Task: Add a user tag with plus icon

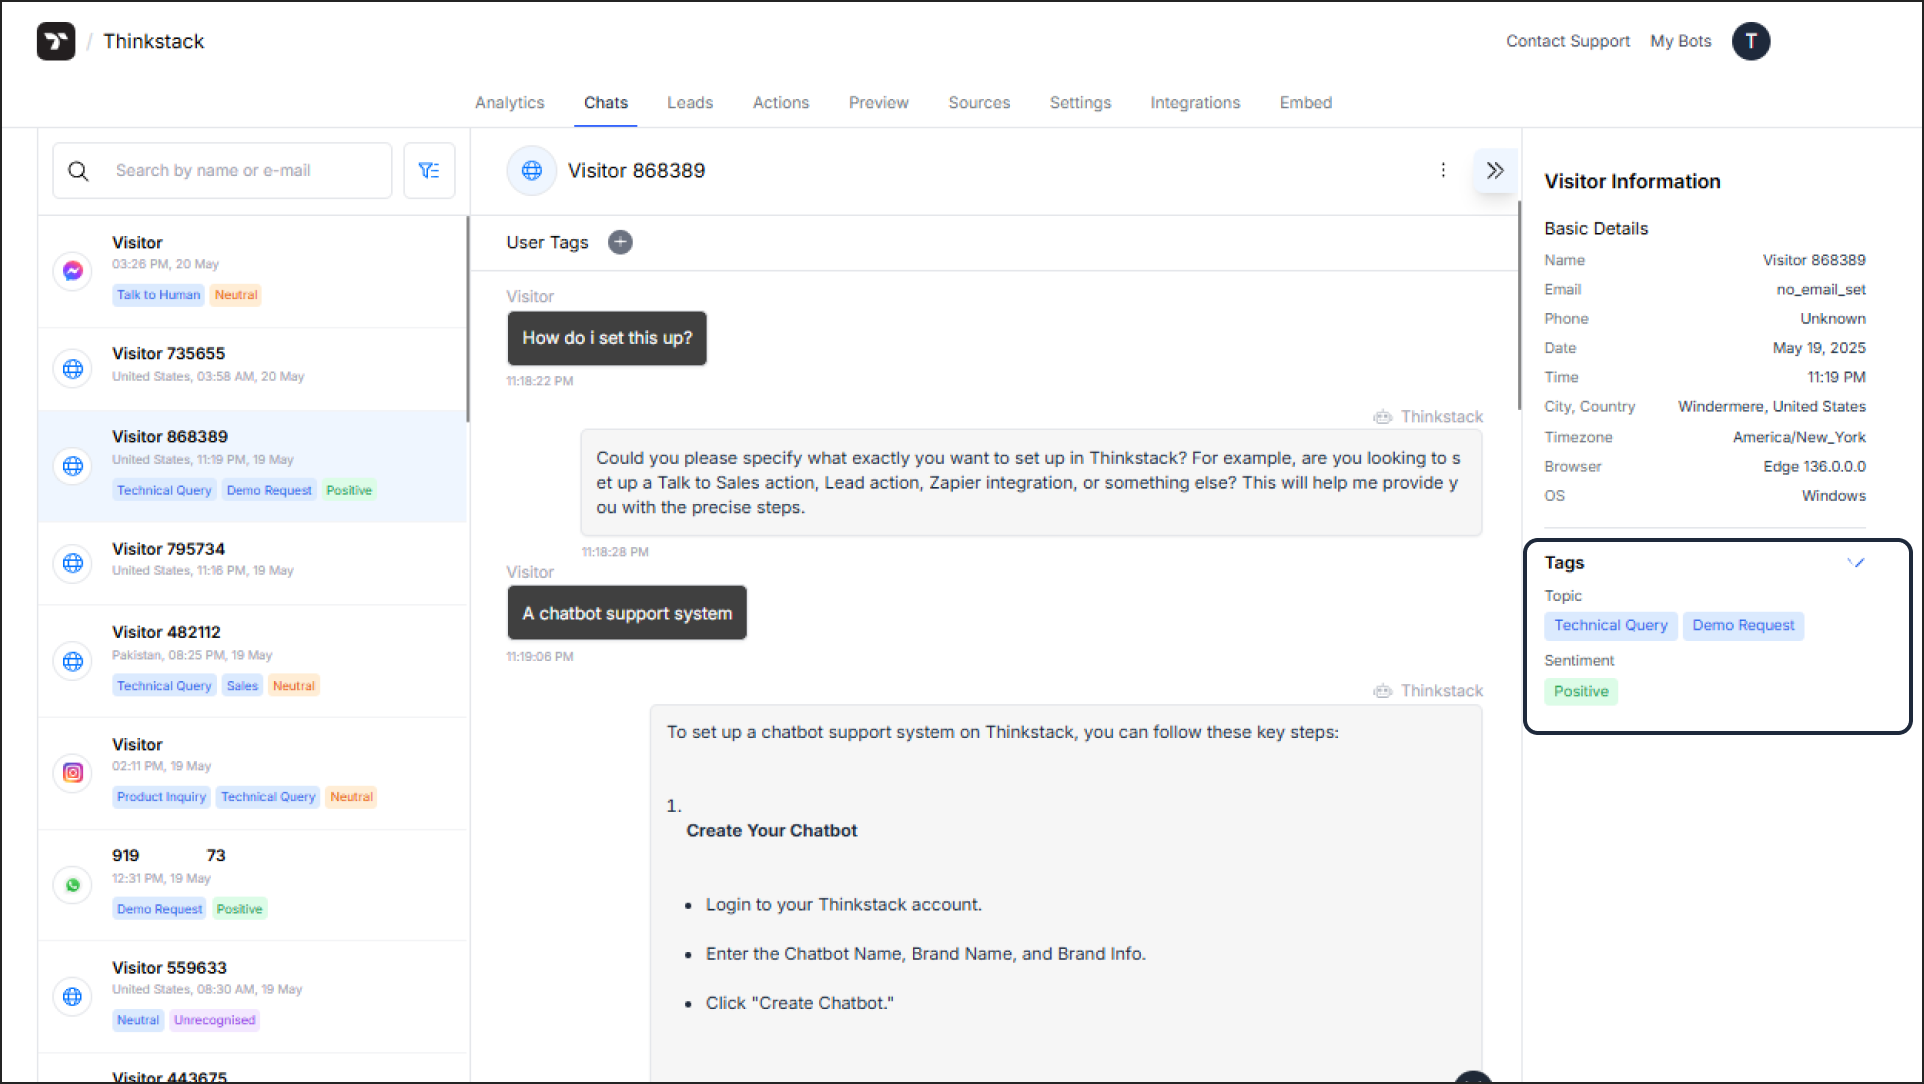Action: pos(620,242)
